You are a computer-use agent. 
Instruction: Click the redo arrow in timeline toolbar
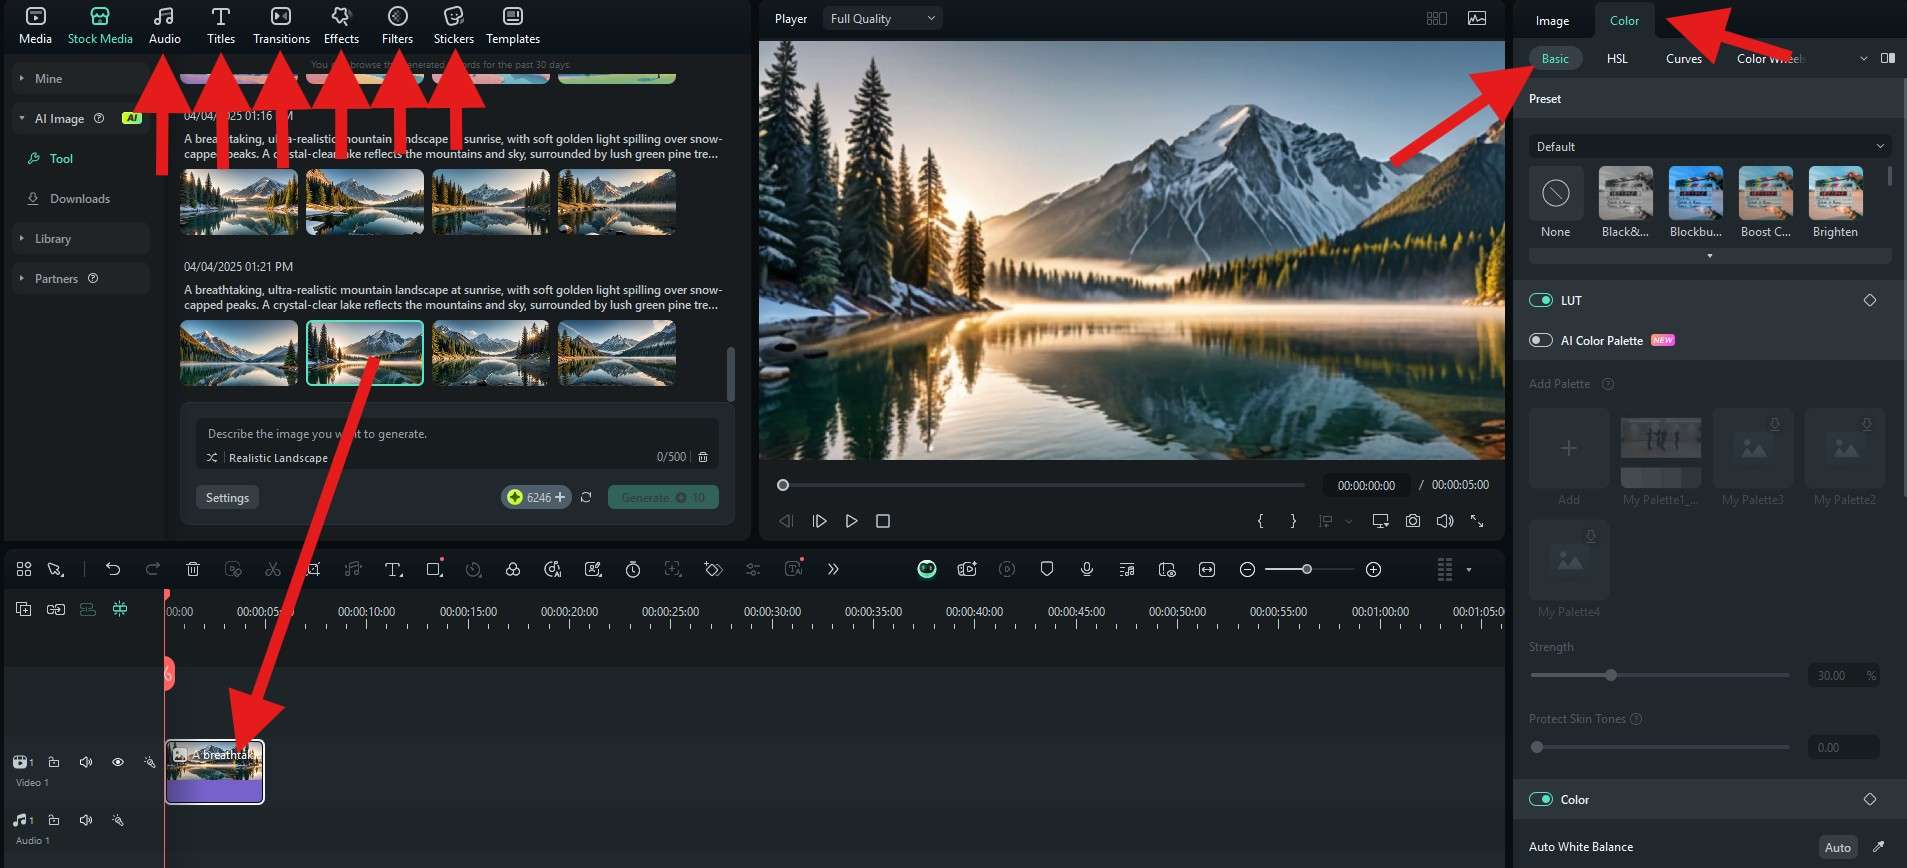[153, 569]
